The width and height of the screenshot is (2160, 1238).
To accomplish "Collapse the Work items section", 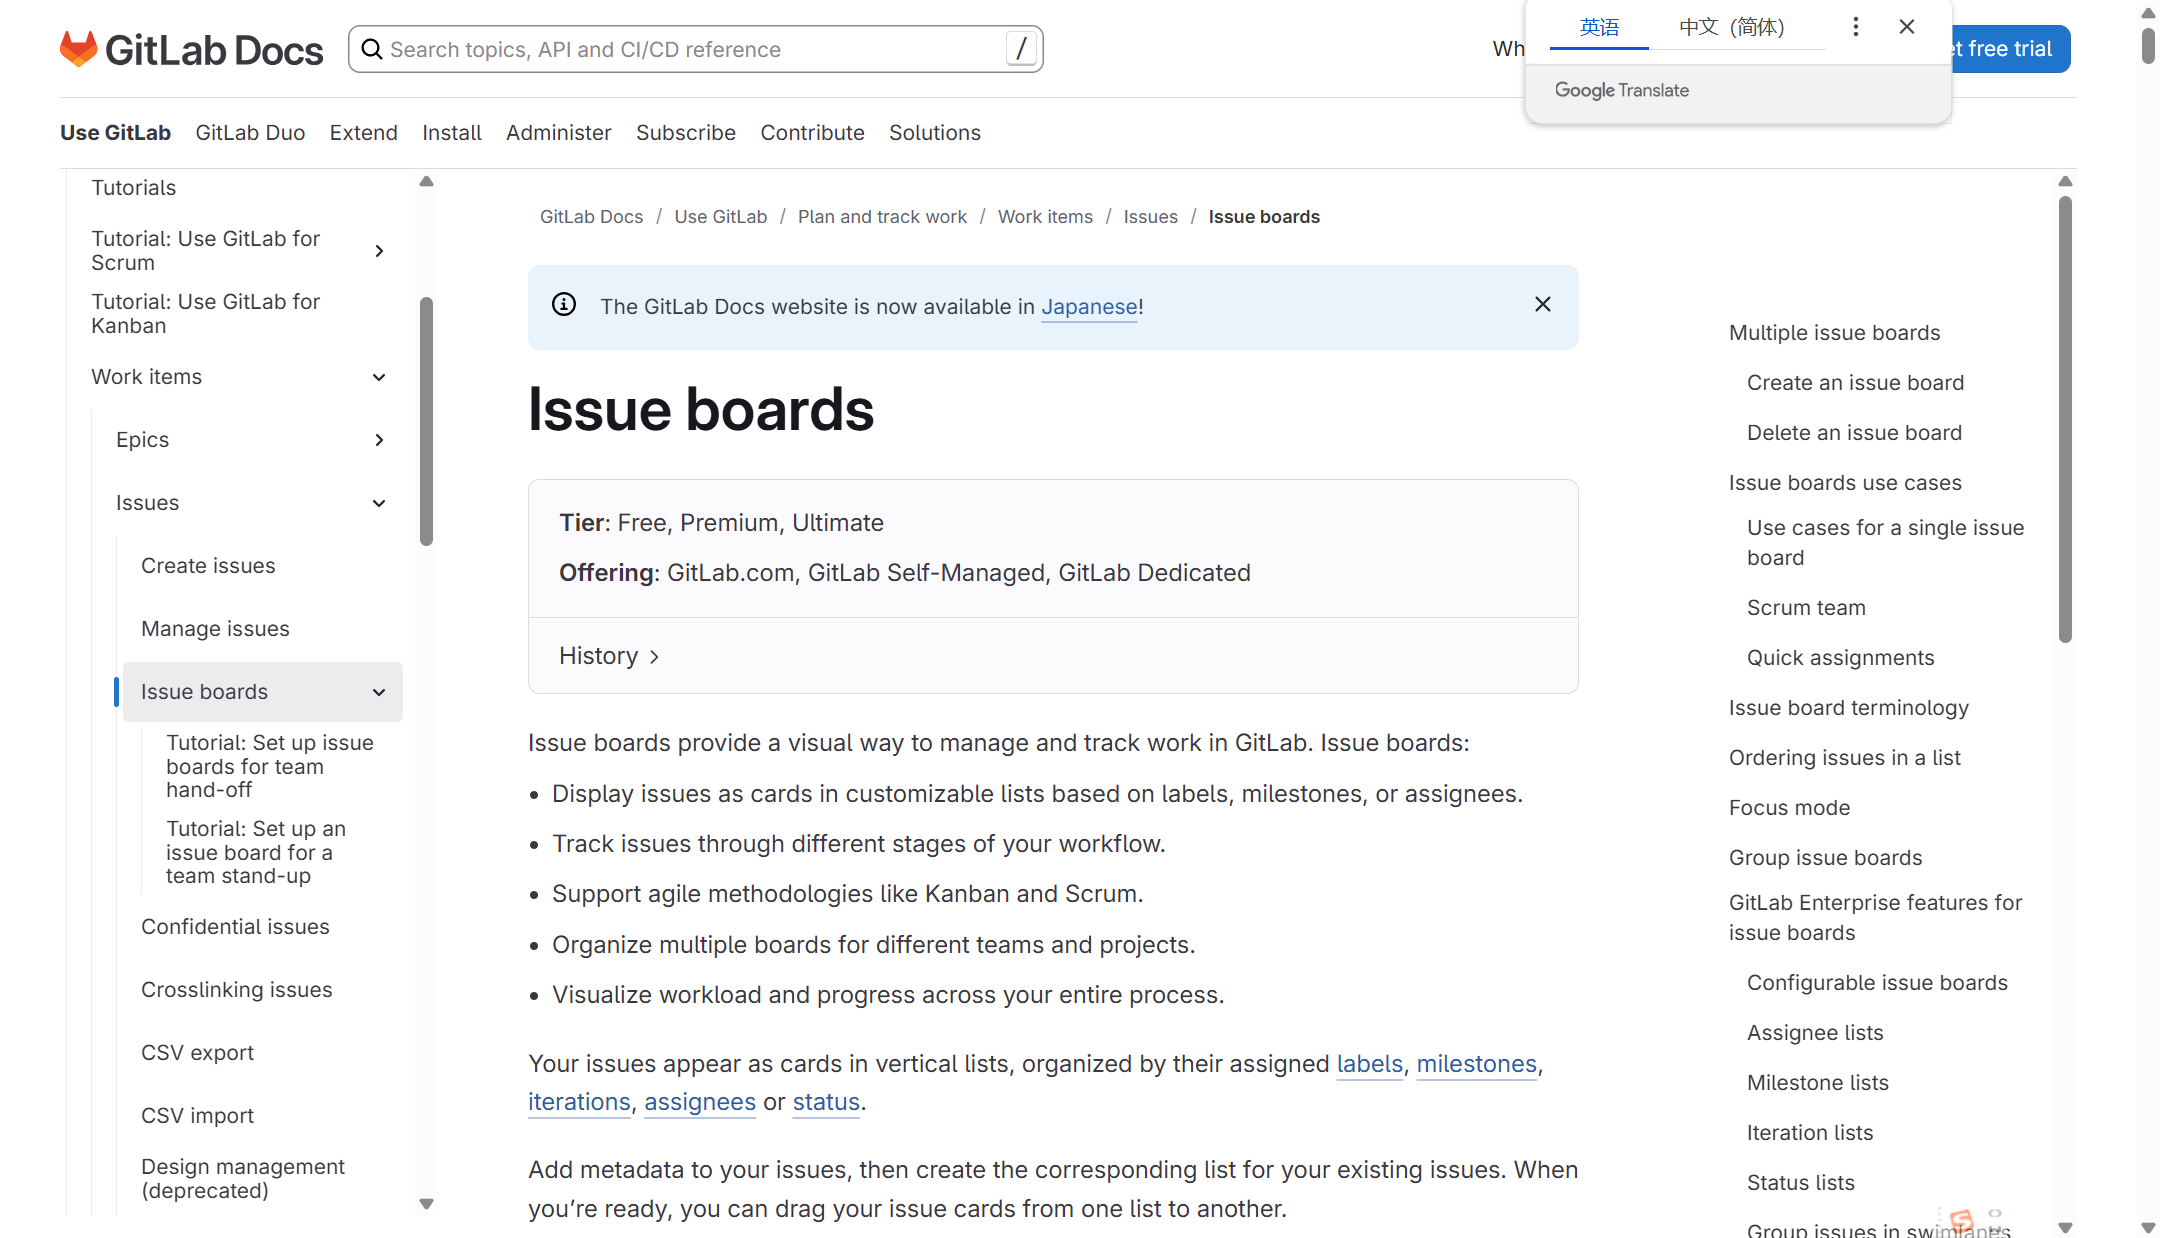I will click(x=379, y=377).
